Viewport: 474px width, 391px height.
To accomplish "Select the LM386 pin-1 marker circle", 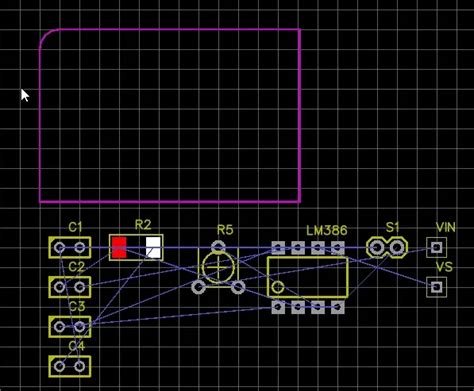I will 278,287.
